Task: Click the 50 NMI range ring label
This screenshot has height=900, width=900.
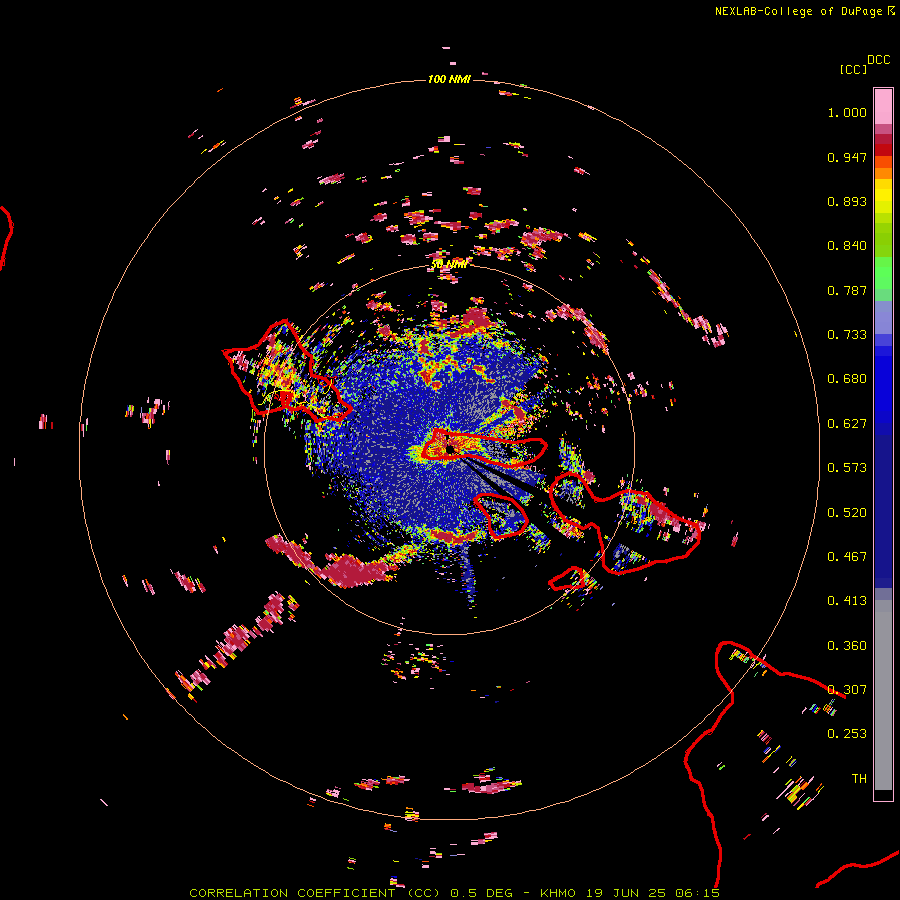Action: (449, 264)
